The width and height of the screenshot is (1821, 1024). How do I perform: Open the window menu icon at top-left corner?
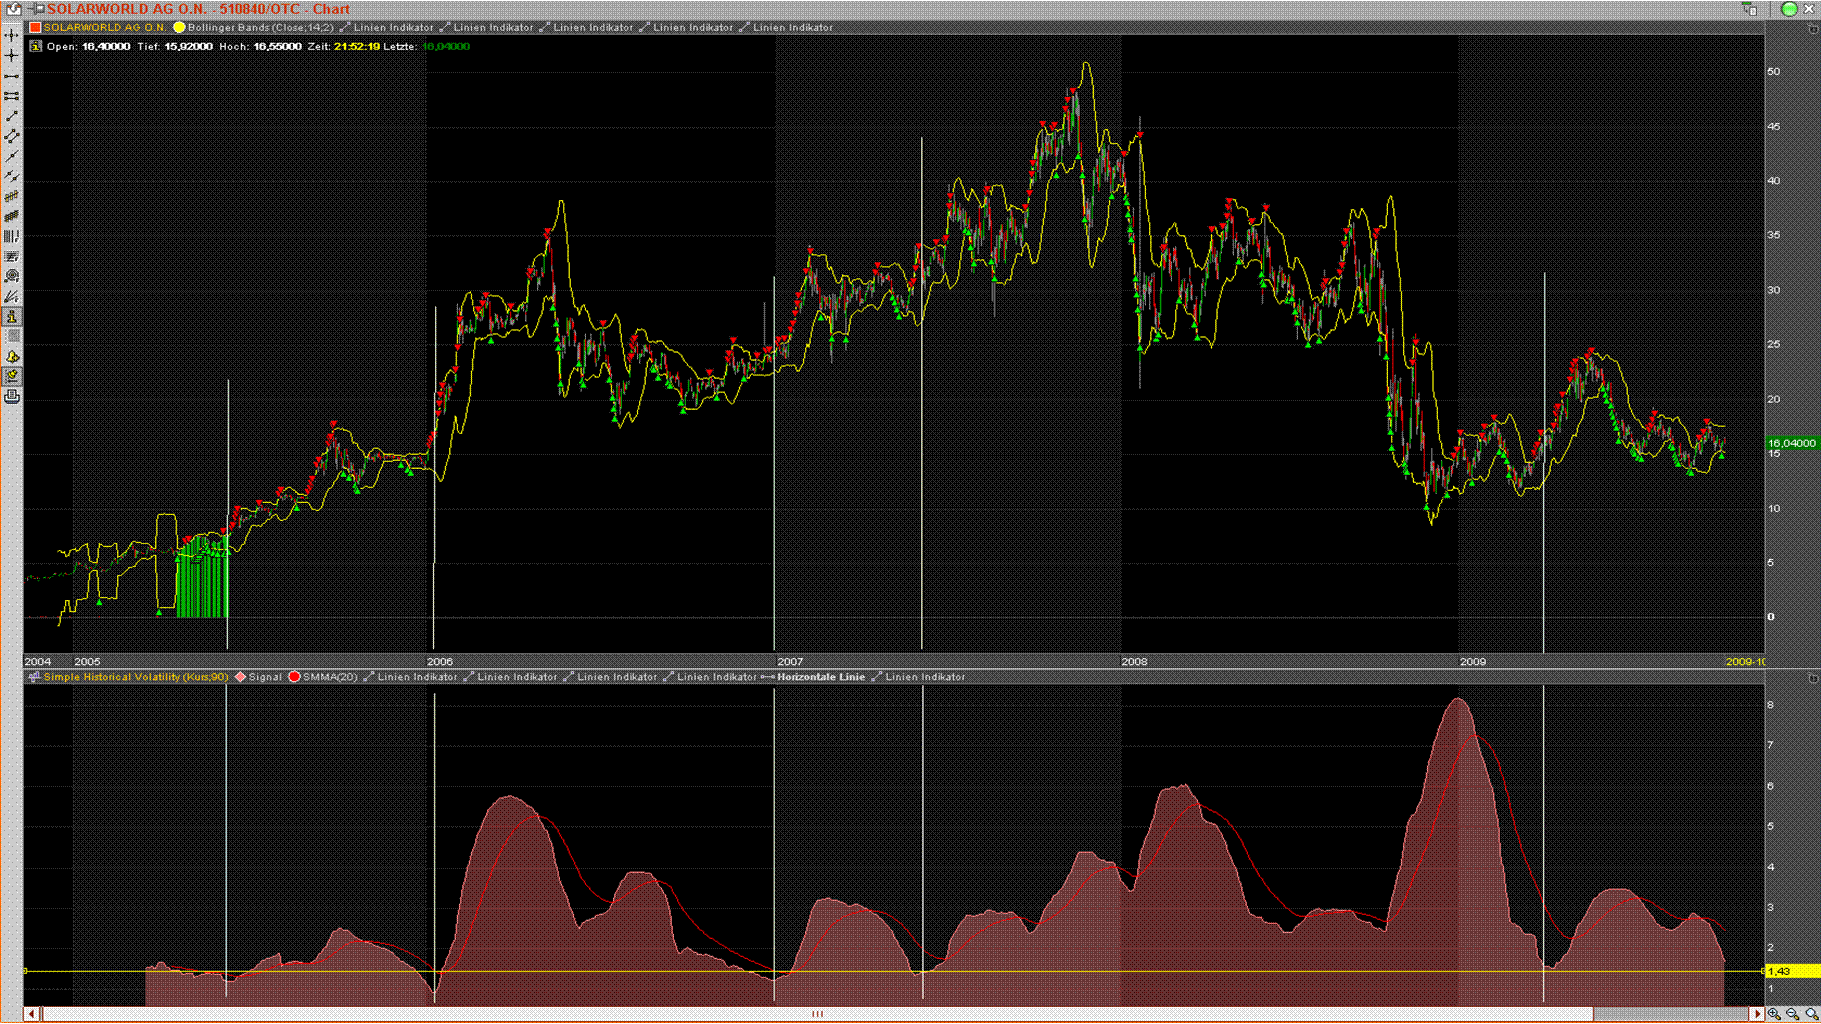coord(13,9)
